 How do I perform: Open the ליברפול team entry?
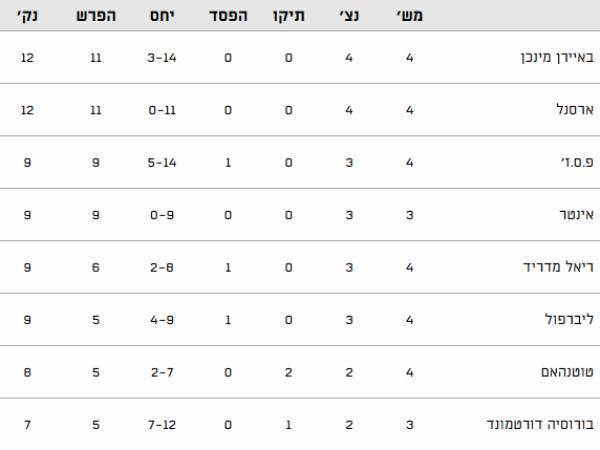tap(558, 319)
